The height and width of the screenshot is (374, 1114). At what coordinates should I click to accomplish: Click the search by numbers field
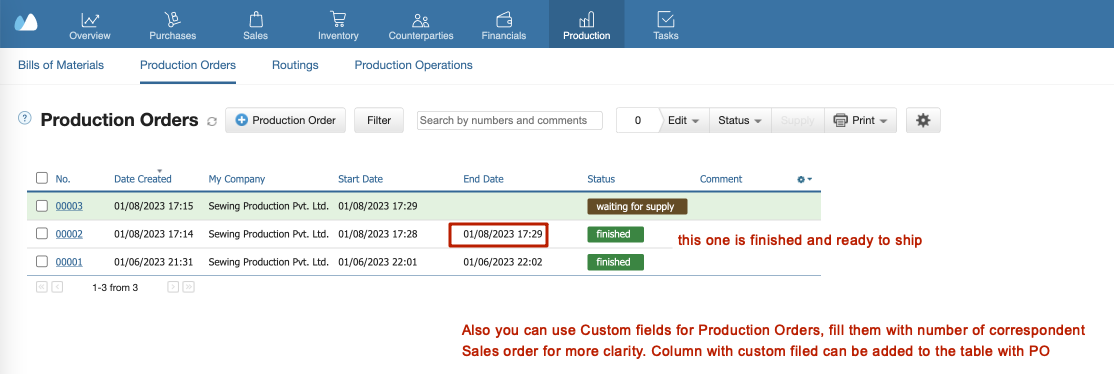click(509, 120)
